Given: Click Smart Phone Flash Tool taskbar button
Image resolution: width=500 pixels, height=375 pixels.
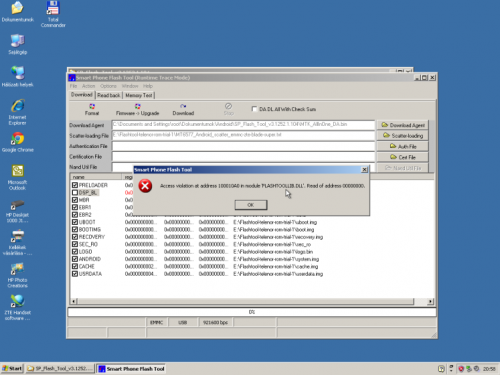Looking at the screenshot, I should pos(132,368).
